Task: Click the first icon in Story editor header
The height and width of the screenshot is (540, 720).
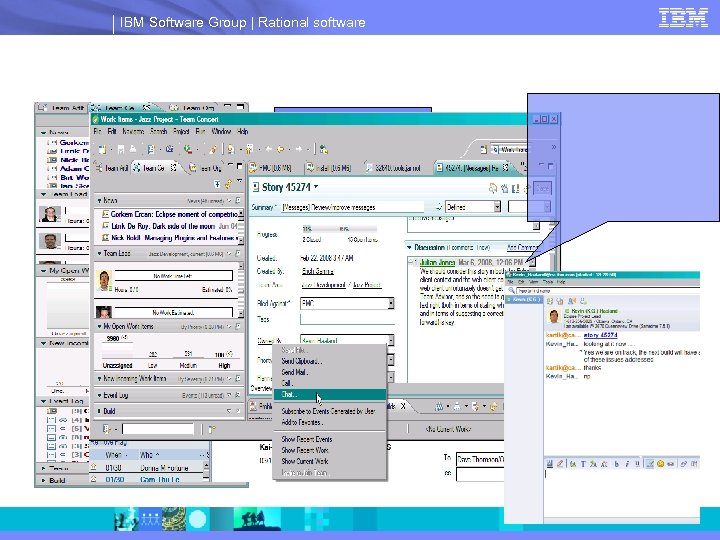Action: point(493,188)
